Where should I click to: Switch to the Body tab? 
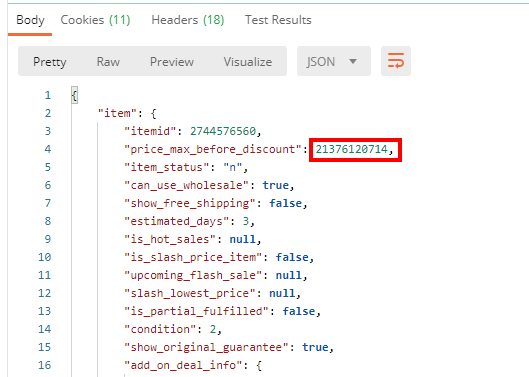coord(30,20)
